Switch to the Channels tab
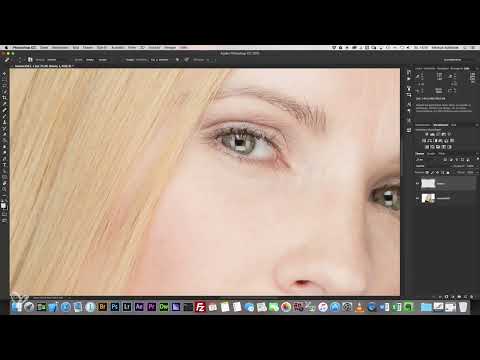This screenshot has width=480, height=360. pyautogui.click(x=431, y=154)
